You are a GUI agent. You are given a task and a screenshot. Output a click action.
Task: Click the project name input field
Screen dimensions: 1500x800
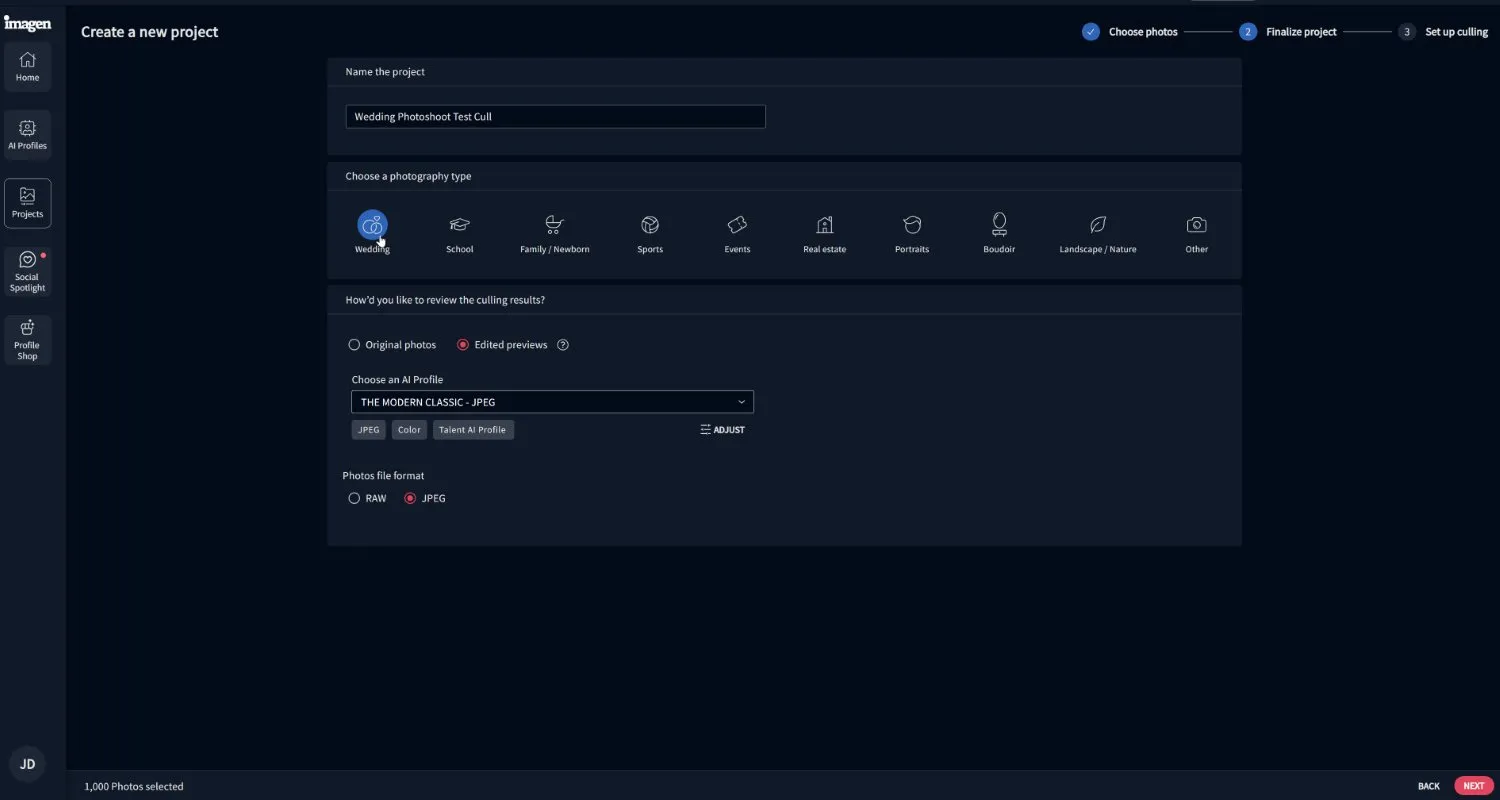point(555,117)
